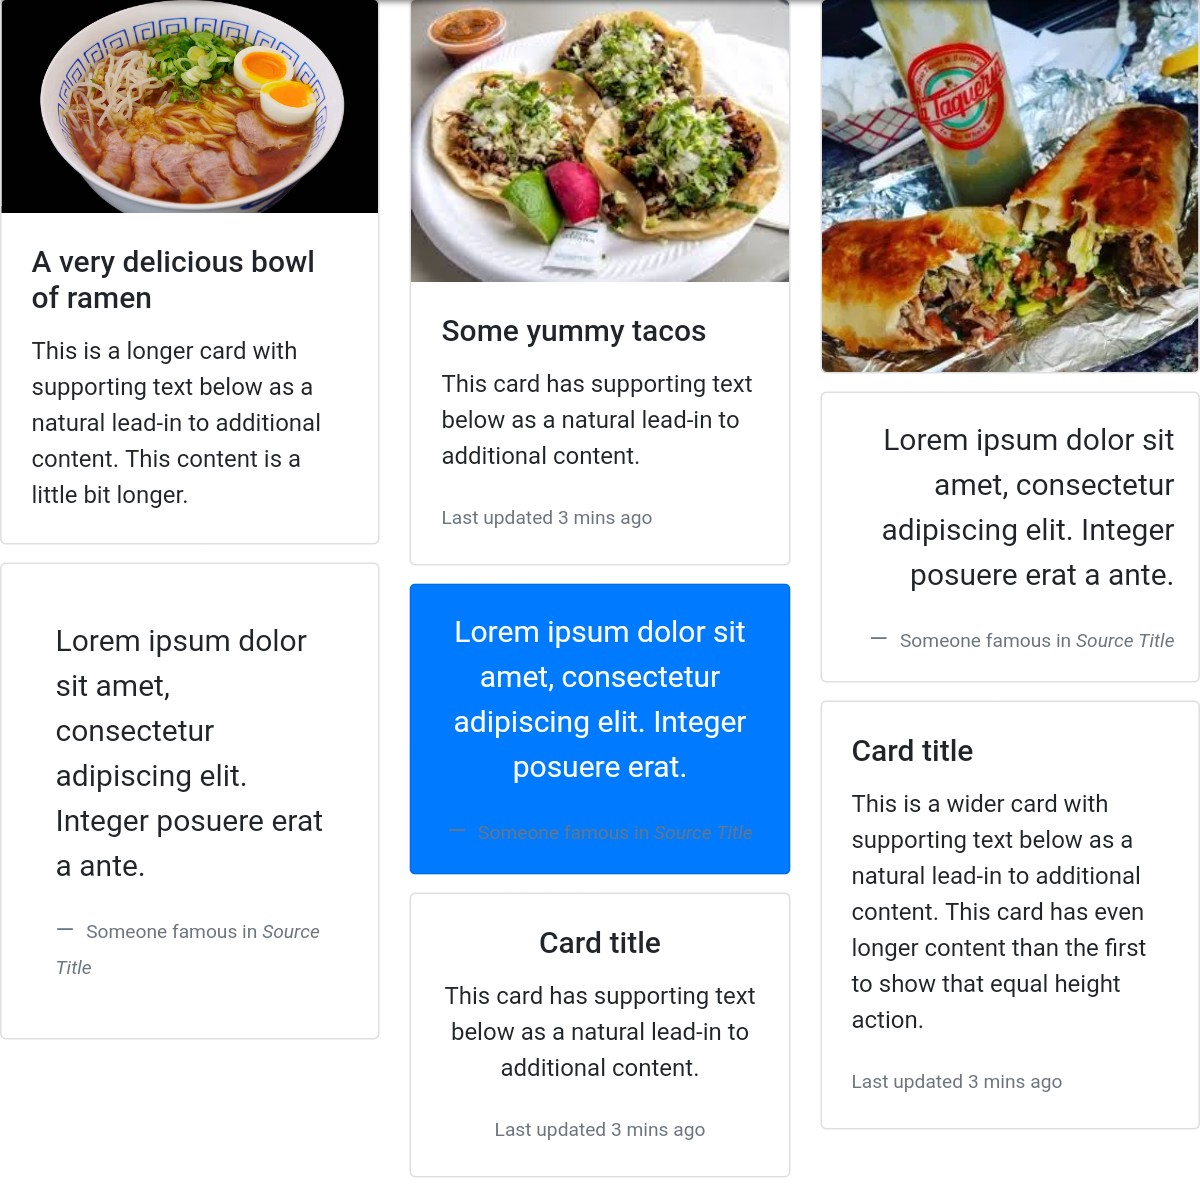
Task: Click the tacos card supporting text
Action: tap(597, 420)
